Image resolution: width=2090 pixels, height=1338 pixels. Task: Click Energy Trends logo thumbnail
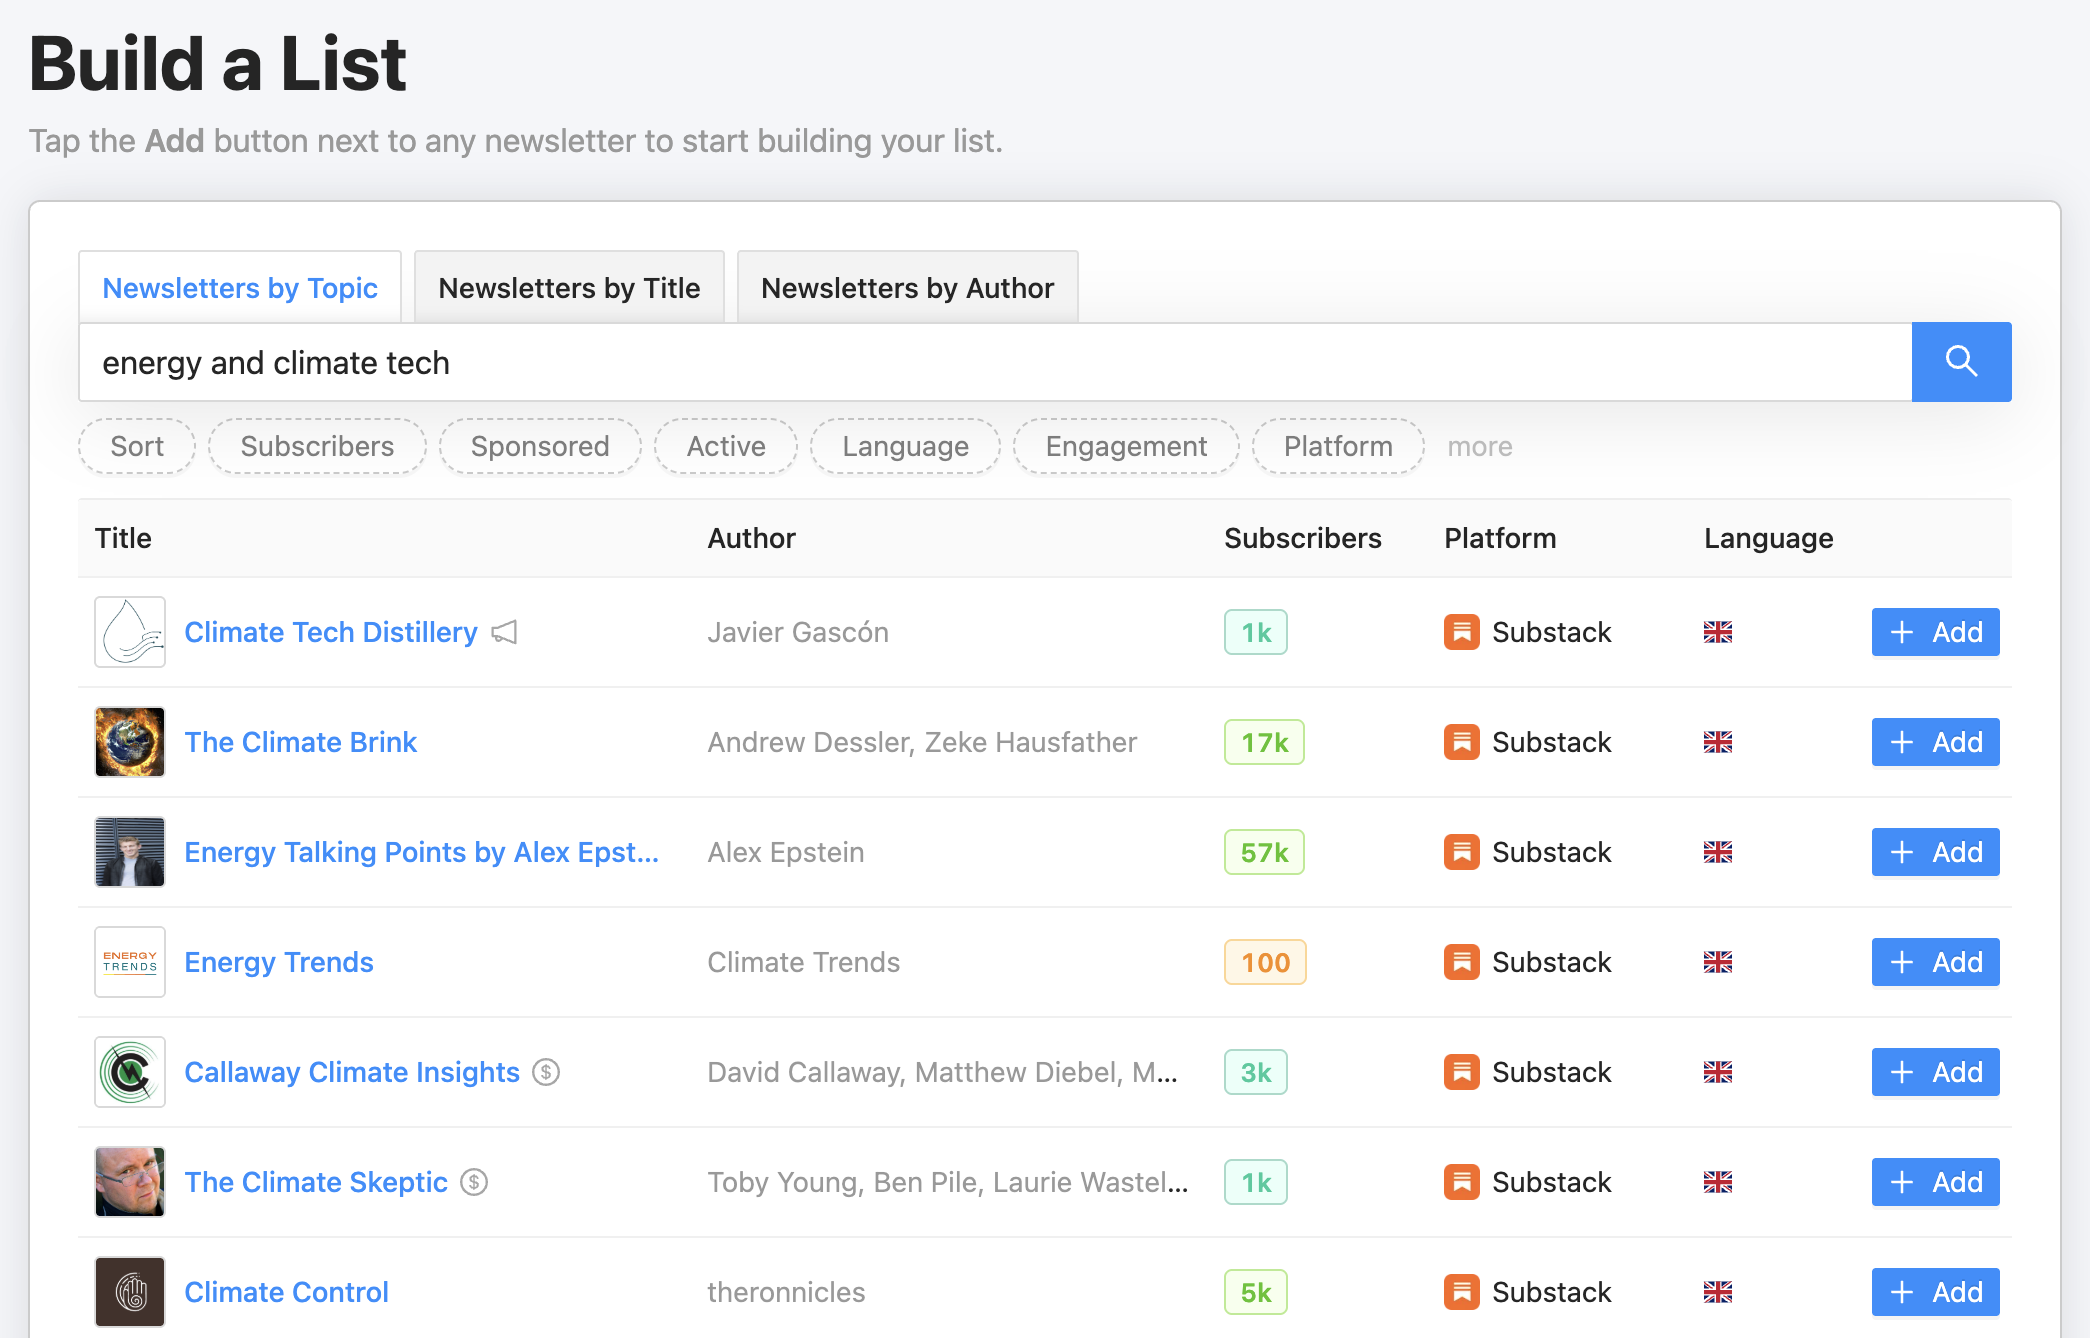click(130, 962)
